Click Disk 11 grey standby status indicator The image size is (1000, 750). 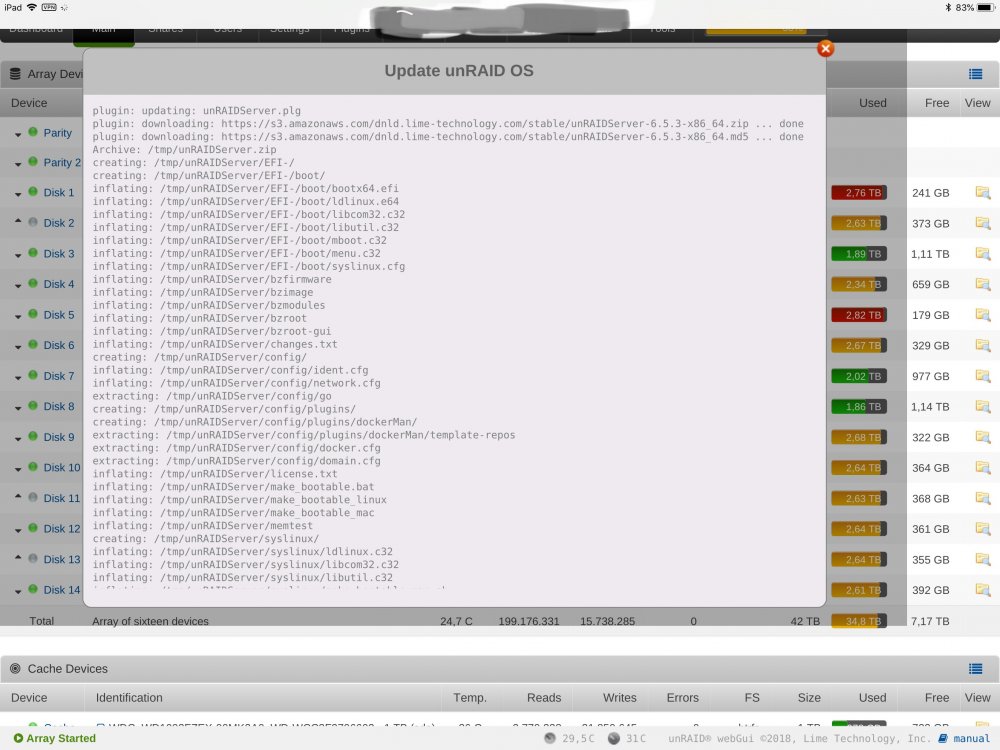pyautogui.click(x=33, y=497)
